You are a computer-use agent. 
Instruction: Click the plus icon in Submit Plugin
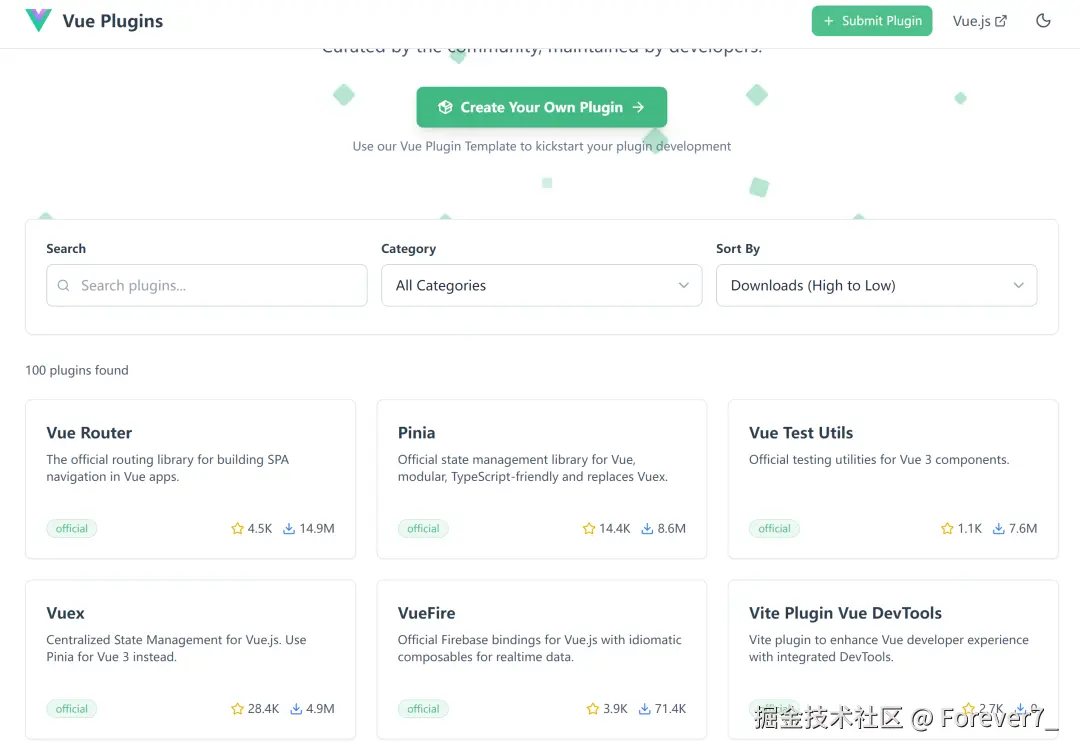pyautogui.click(x=829, y=21)
